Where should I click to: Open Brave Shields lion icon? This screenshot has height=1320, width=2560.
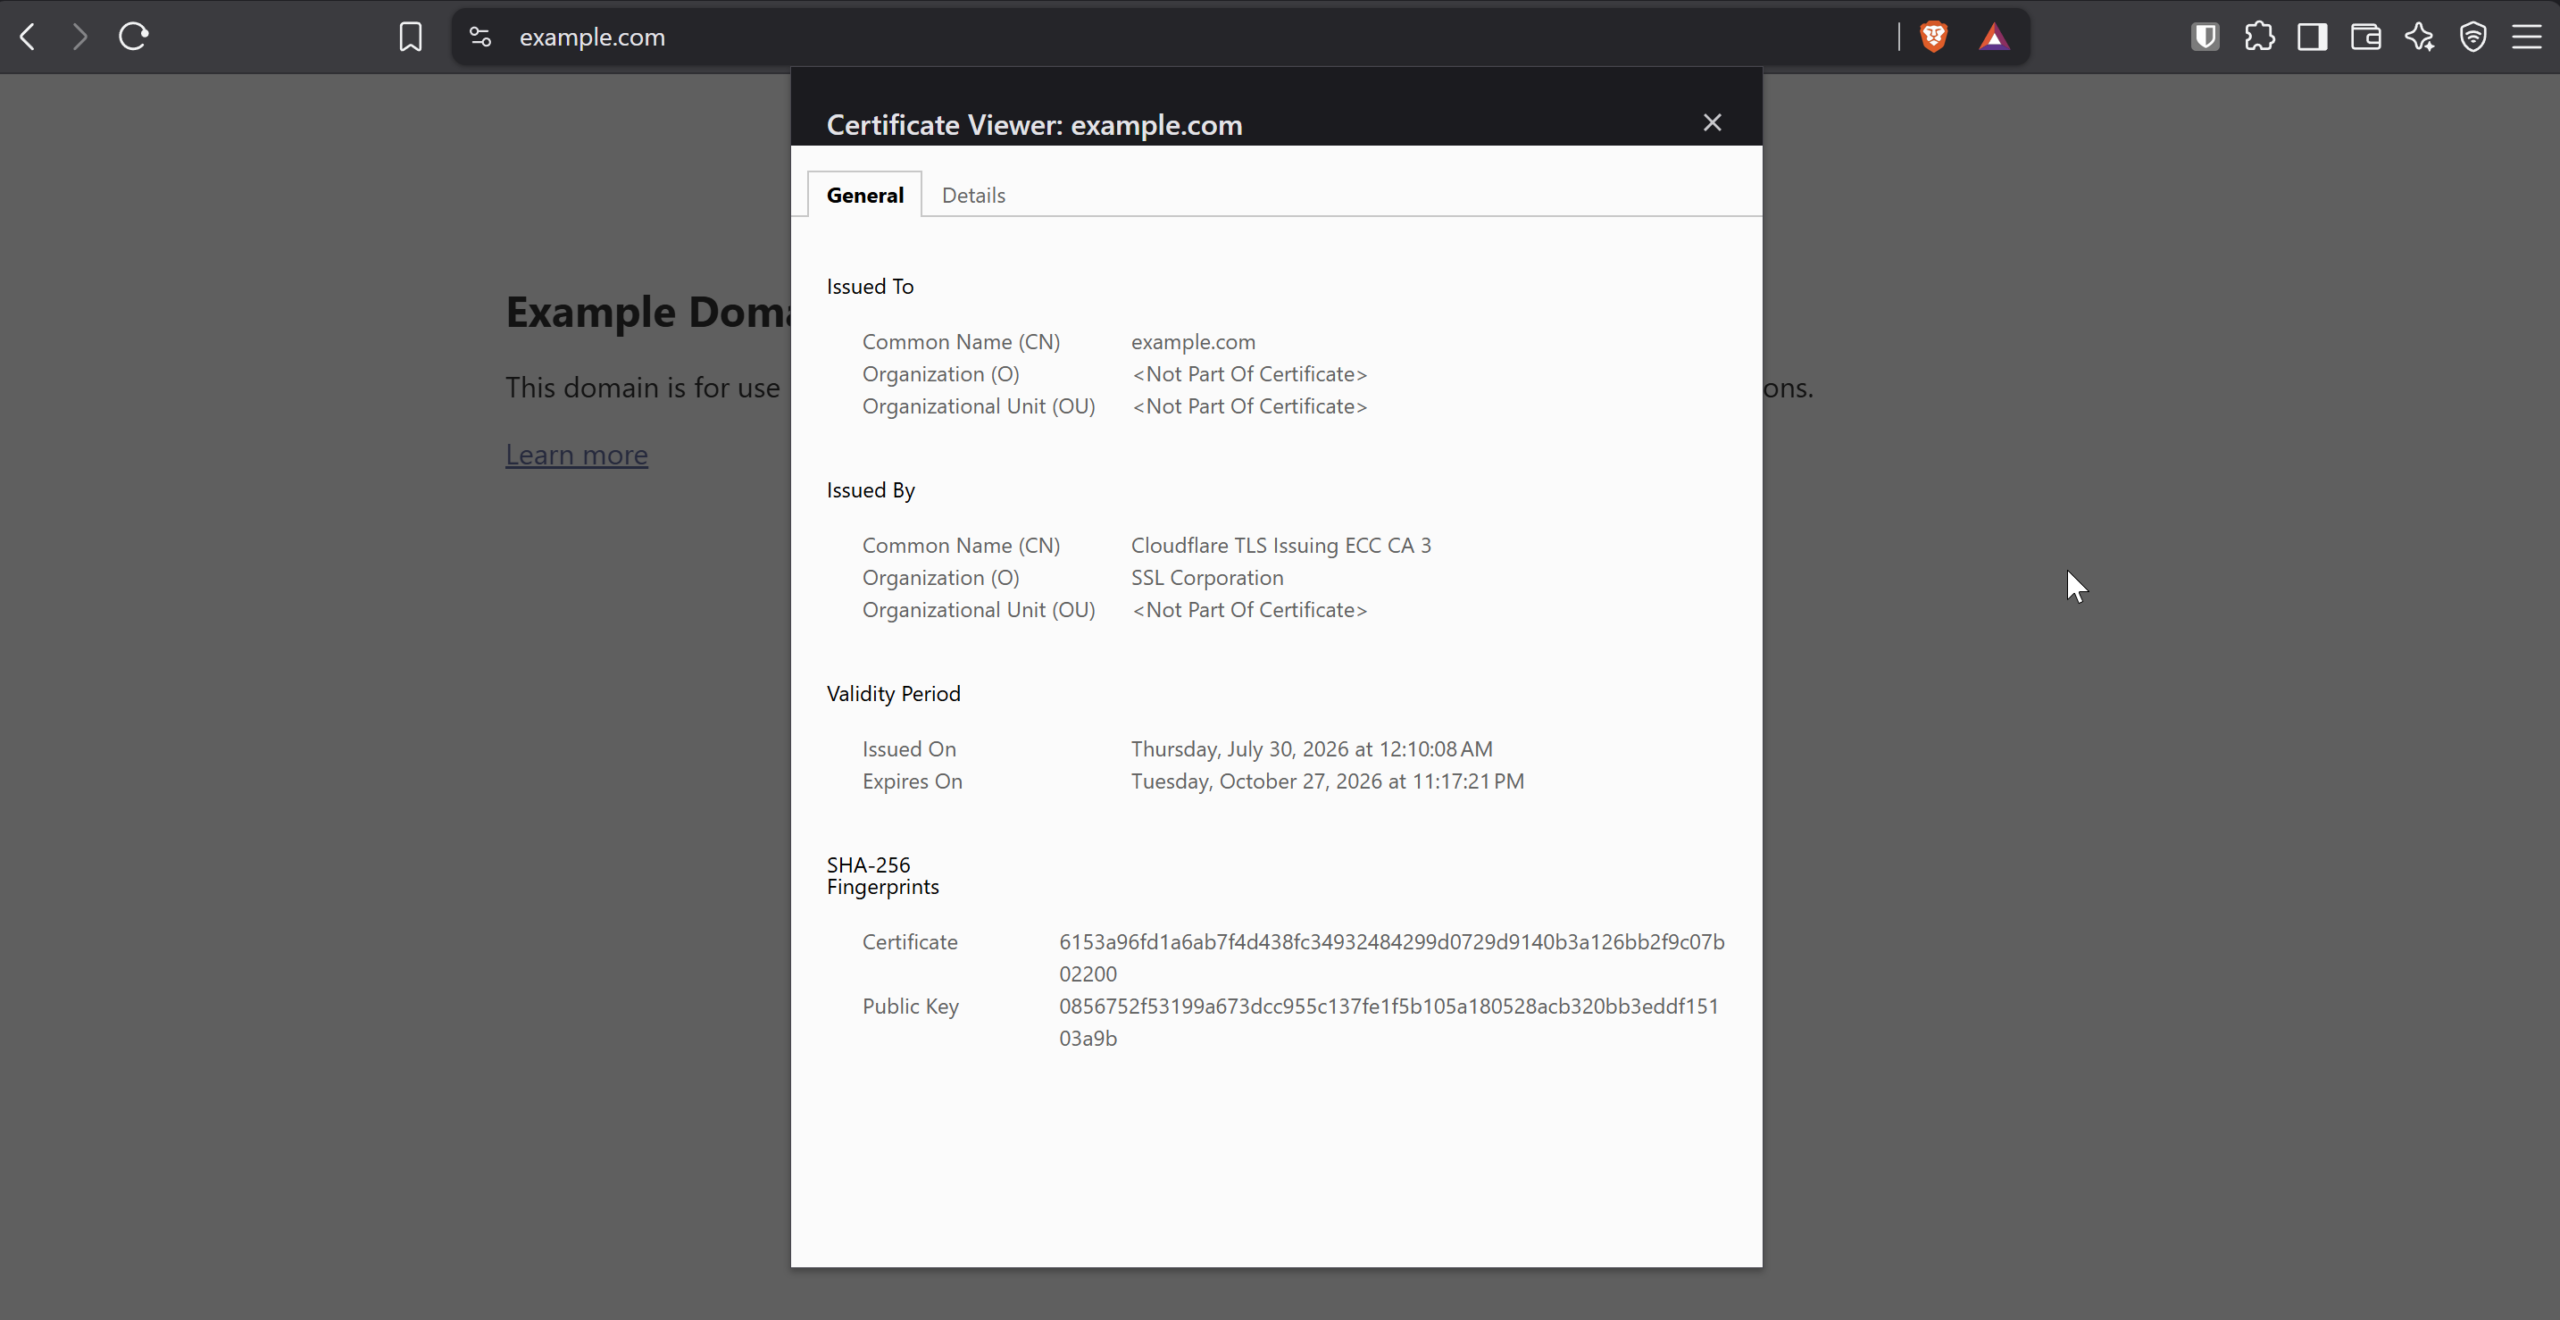(1934, 37)
